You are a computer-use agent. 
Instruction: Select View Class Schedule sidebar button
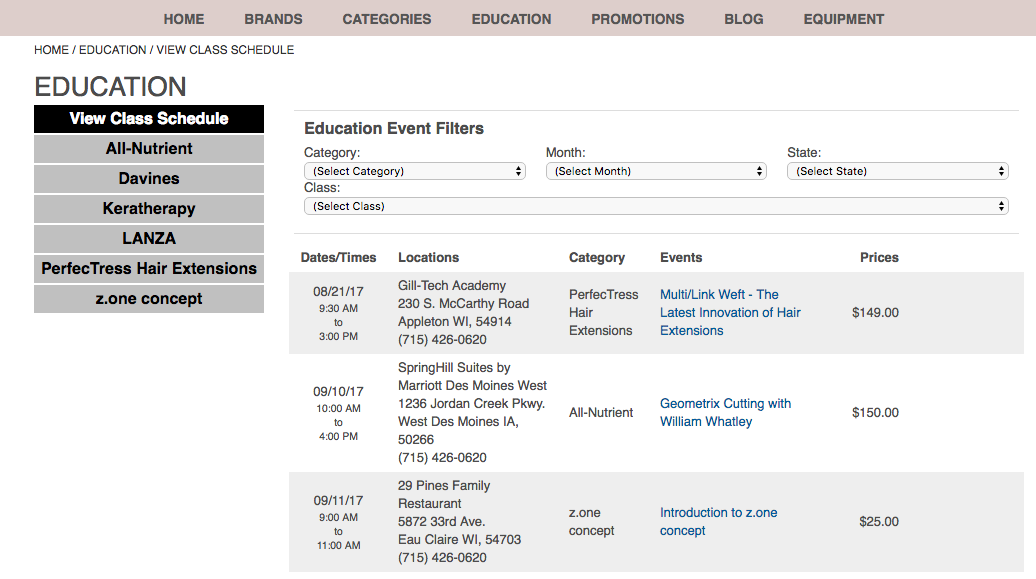click(149, 119)
